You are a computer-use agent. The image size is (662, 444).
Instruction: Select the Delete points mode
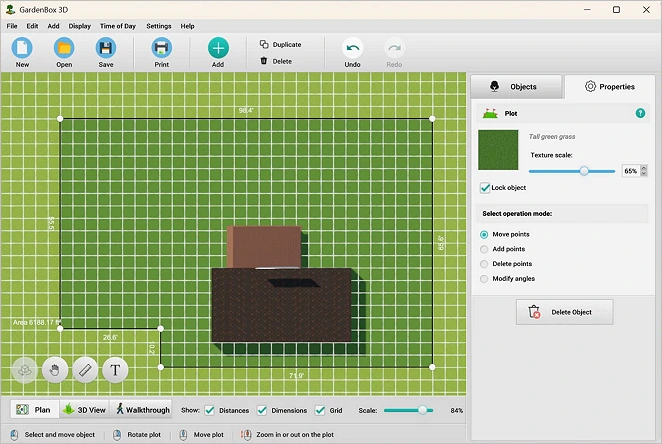[484, 264]
